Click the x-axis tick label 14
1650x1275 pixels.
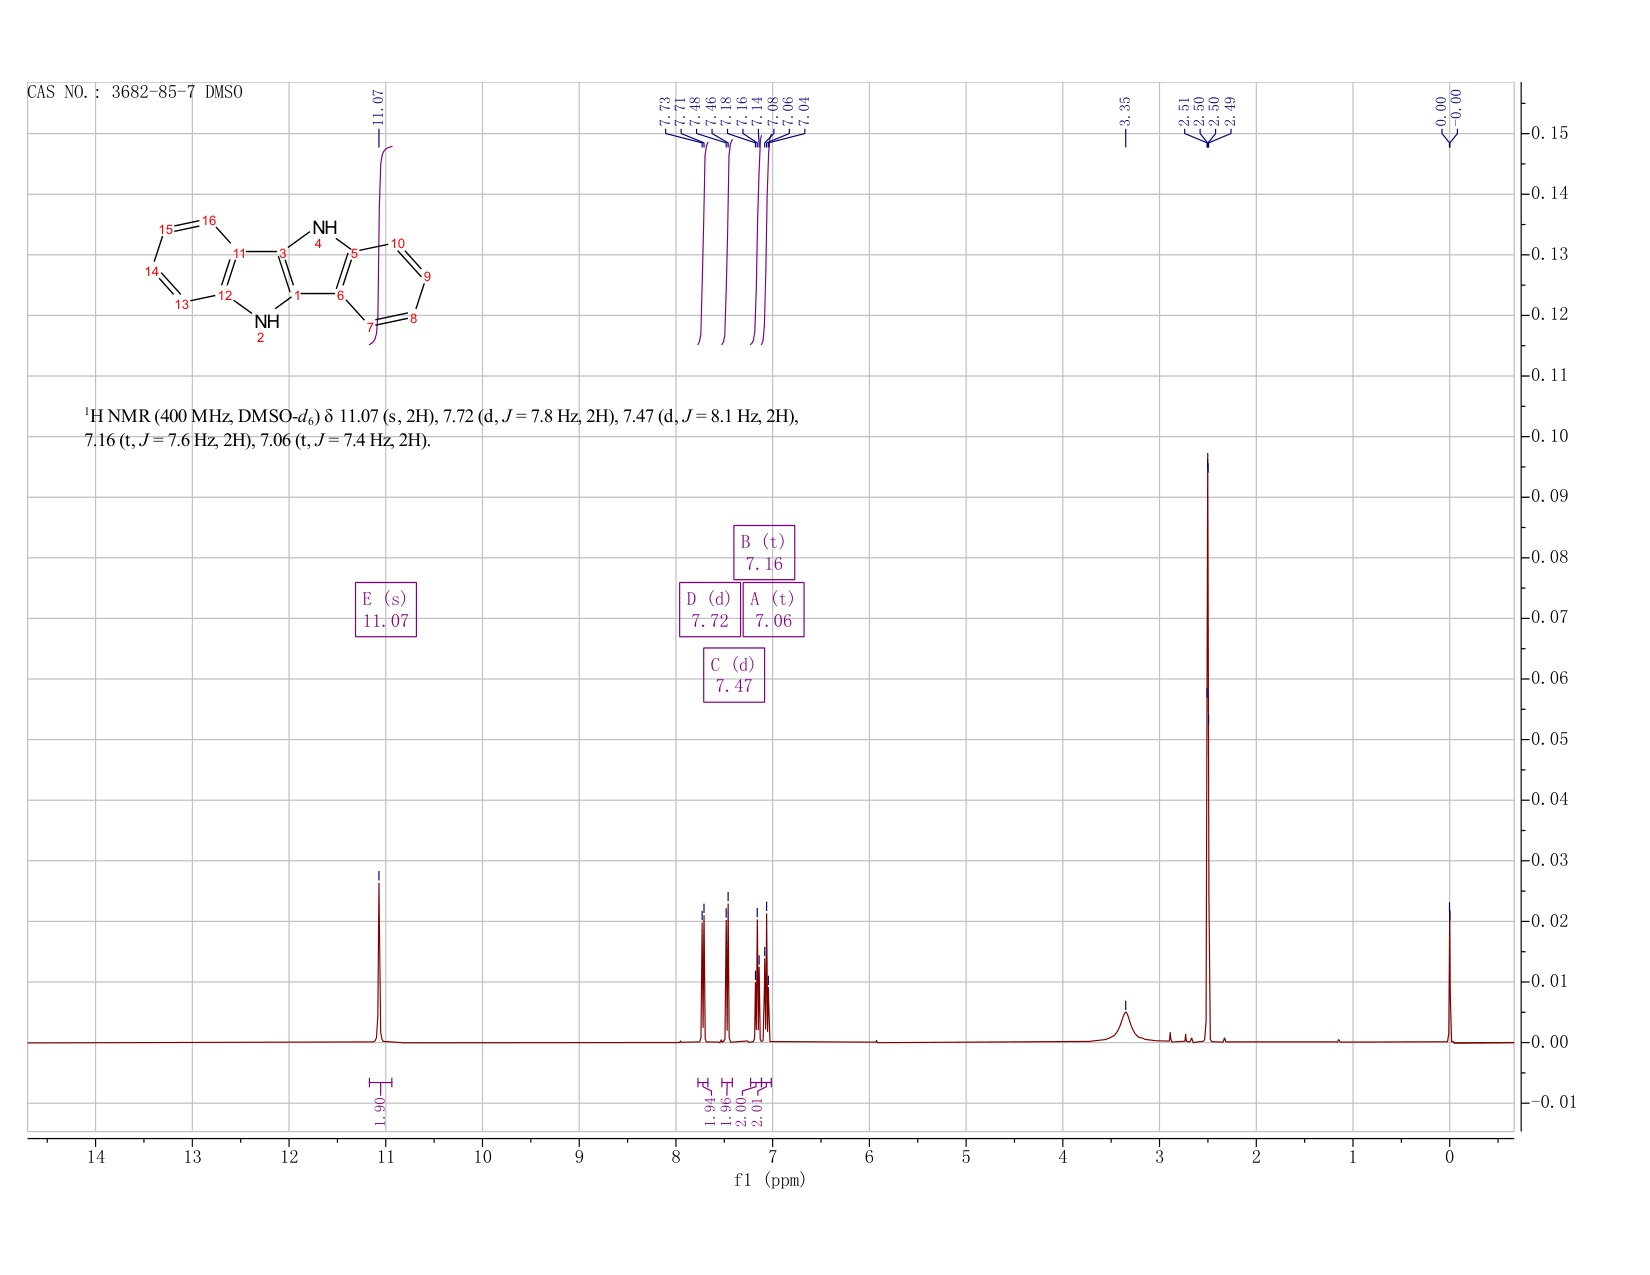click(x=95, y=1157)
